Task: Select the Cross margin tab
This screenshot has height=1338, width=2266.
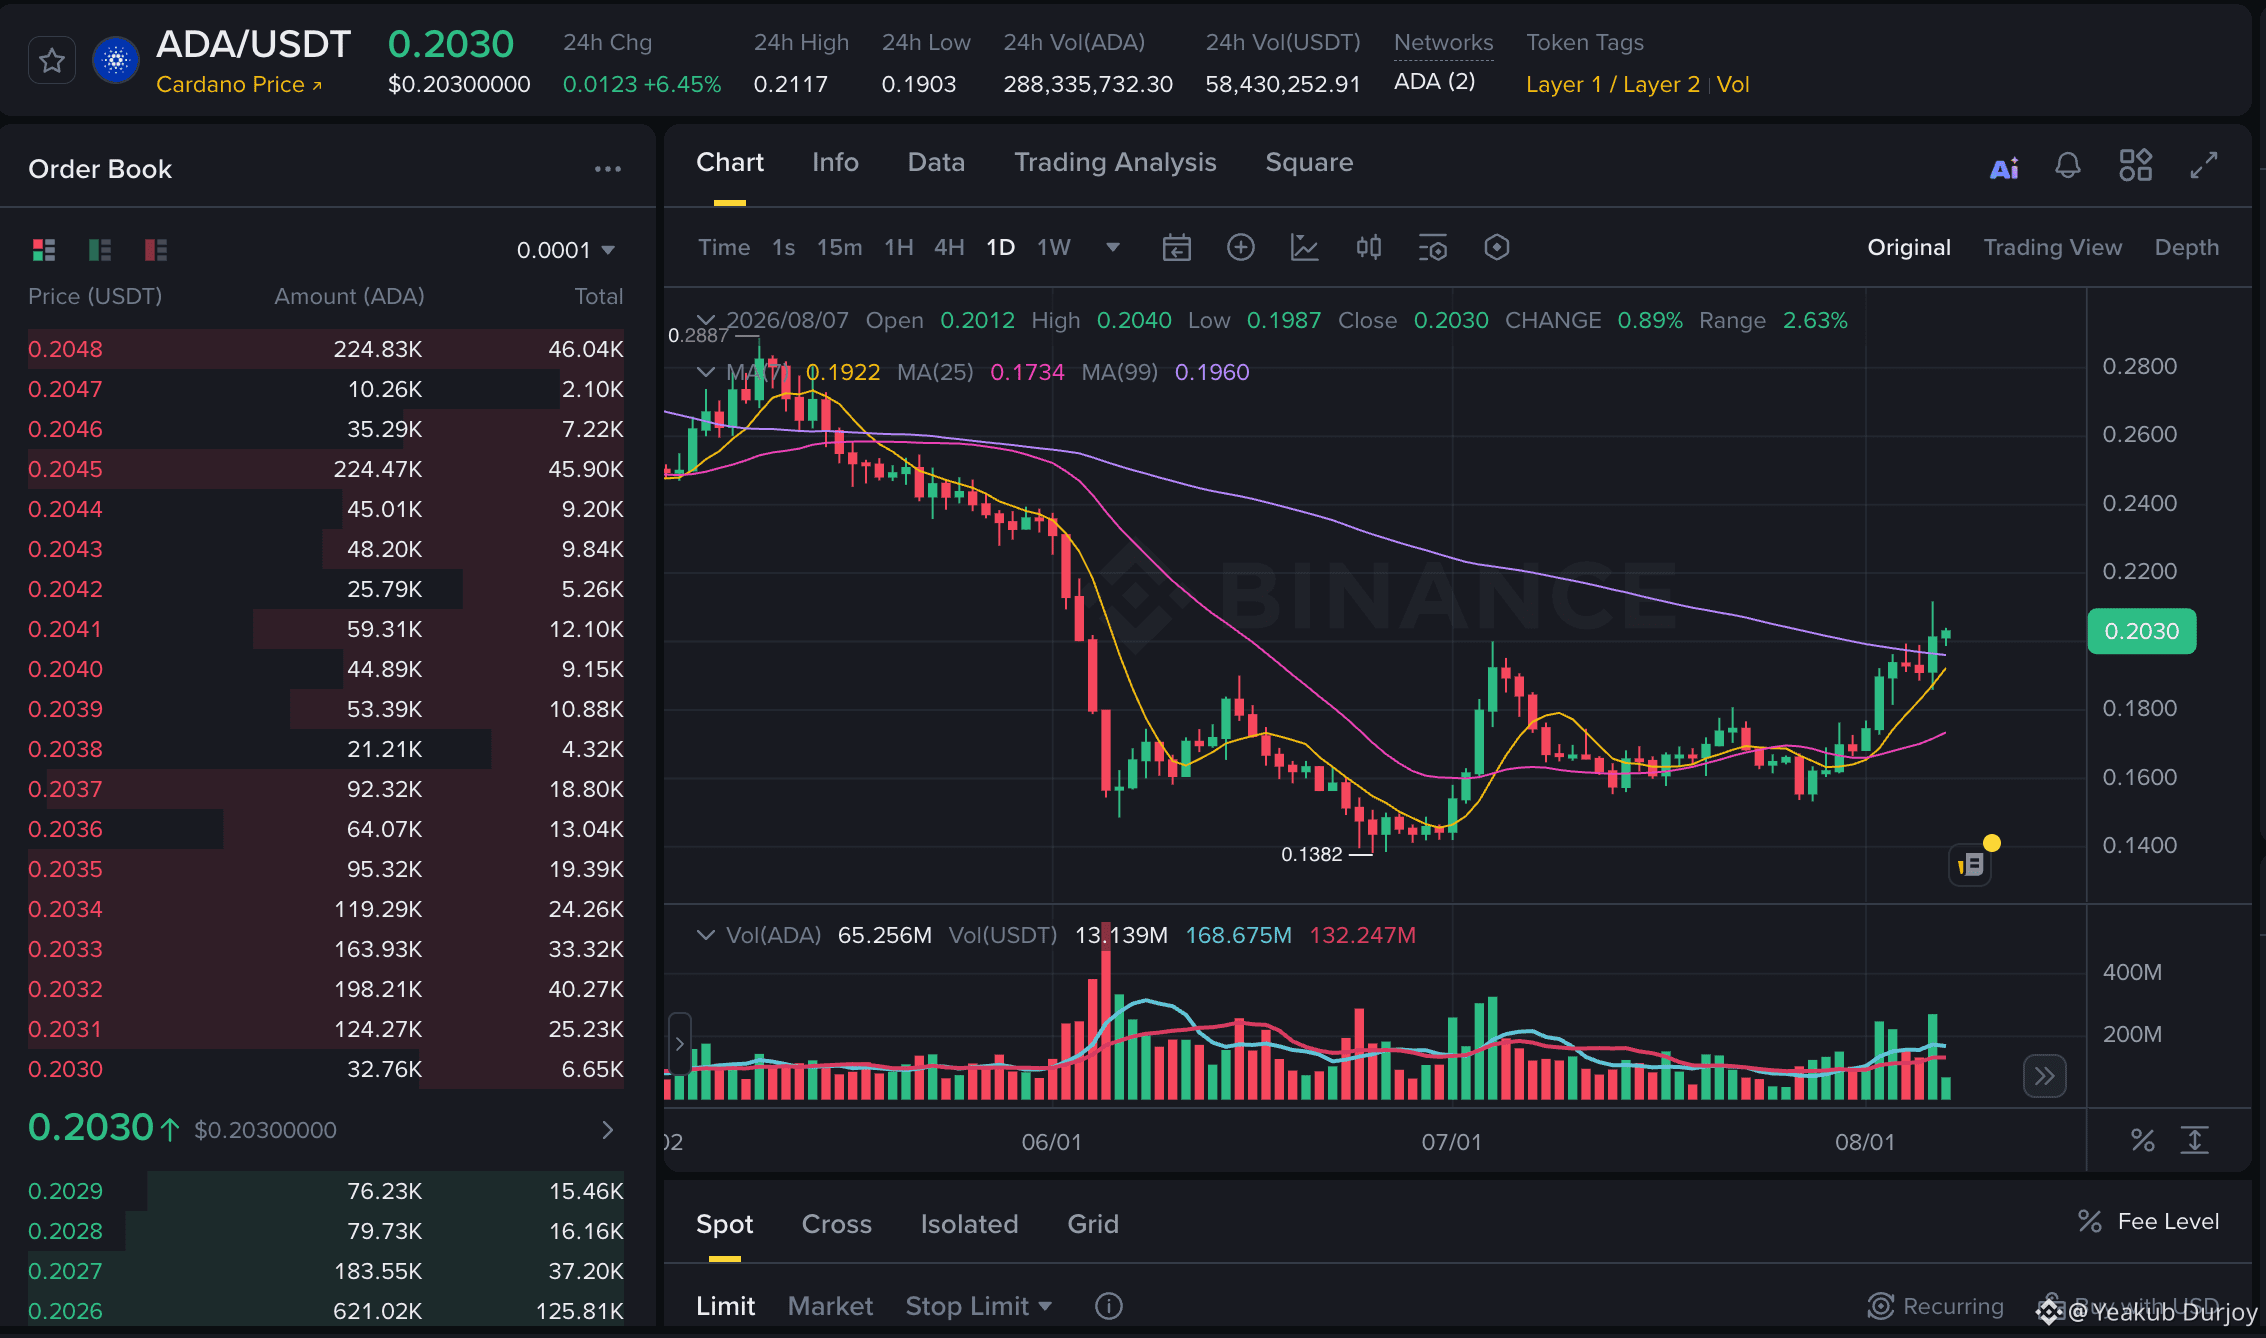Action: click(x=837, y=1224)
